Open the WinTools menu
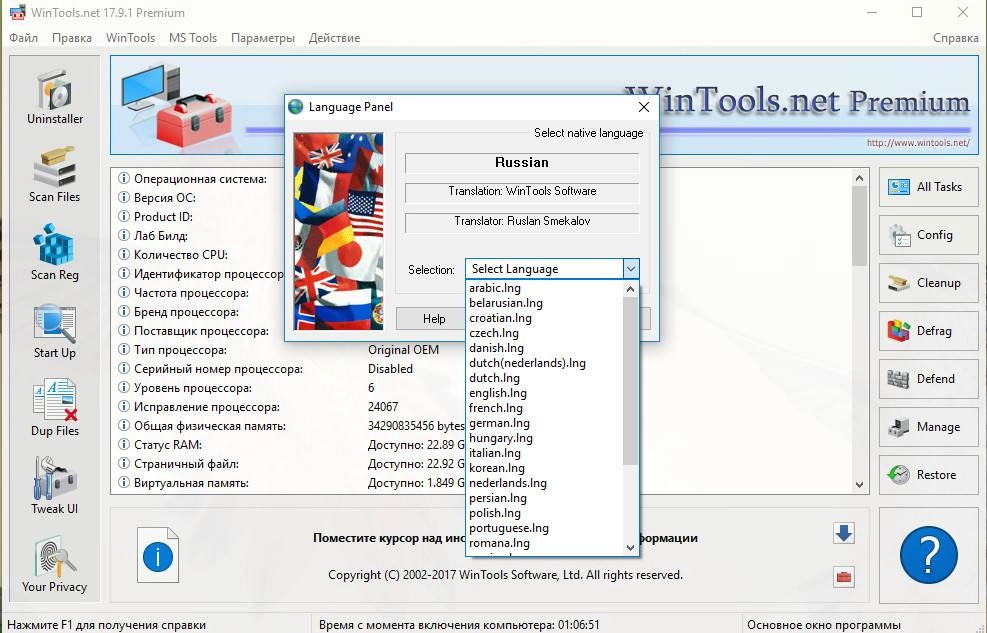The width and height of the screenshot is (987, 633). tap(130, 38)
